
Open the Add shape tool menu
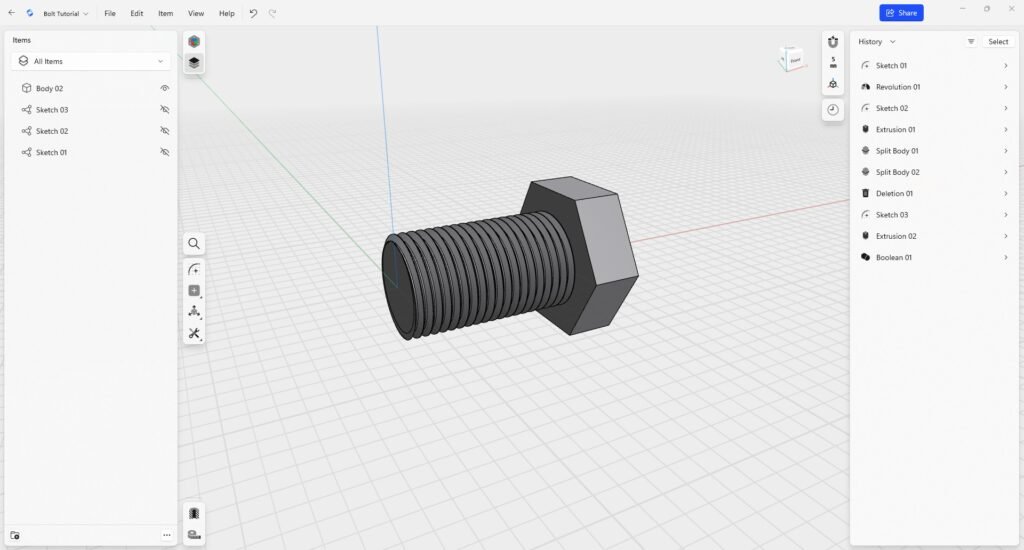coord(194,291)
